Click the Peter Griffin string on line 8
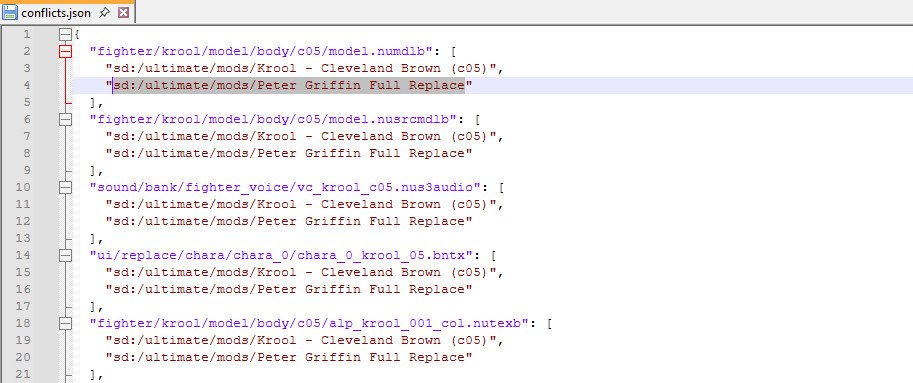This screenshot has height=383, width=913. [x=289, y=154]
